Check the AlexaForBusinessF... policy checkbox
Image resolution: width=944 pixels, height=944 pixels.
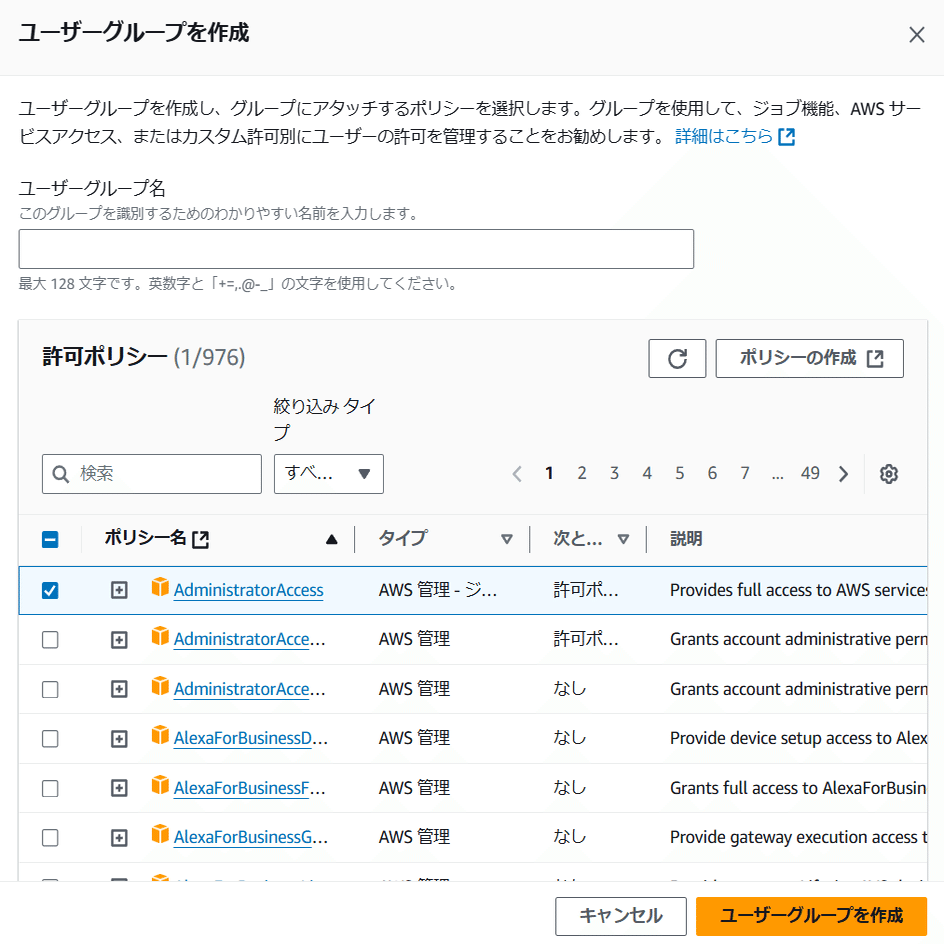[50, 788]
